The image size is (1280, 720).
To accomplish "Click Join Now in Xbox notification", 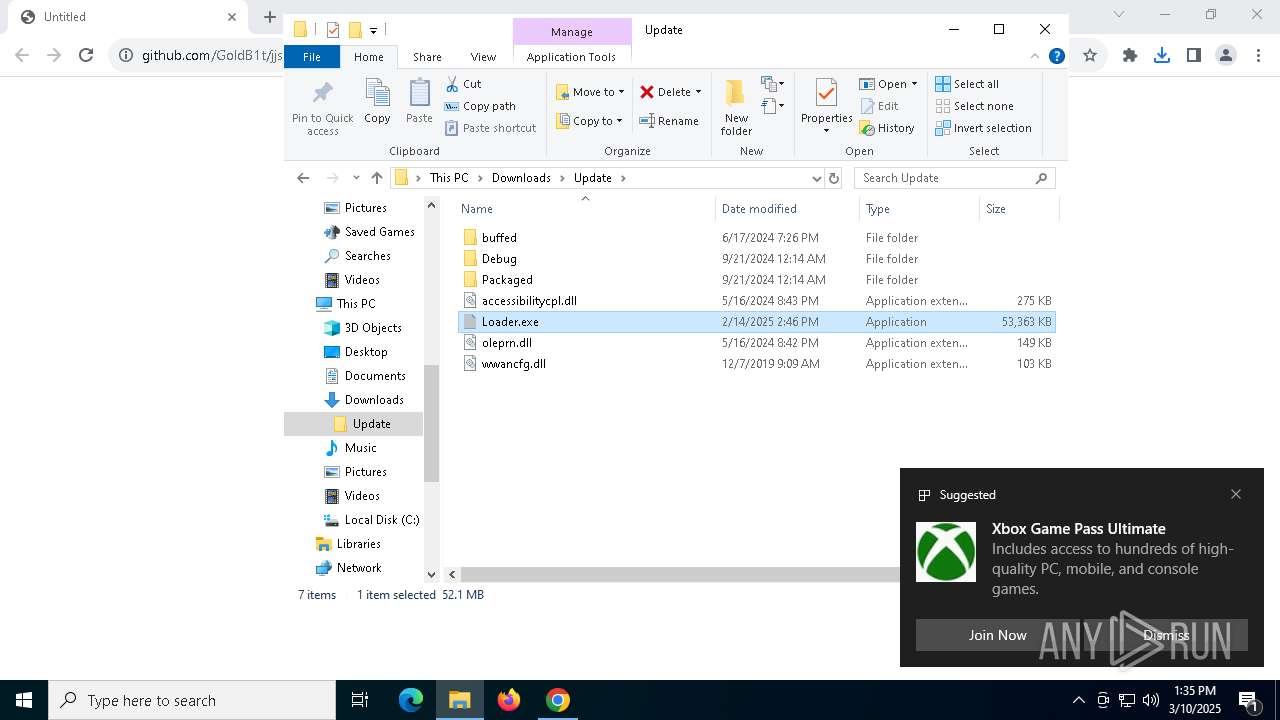I will [997, 635].
